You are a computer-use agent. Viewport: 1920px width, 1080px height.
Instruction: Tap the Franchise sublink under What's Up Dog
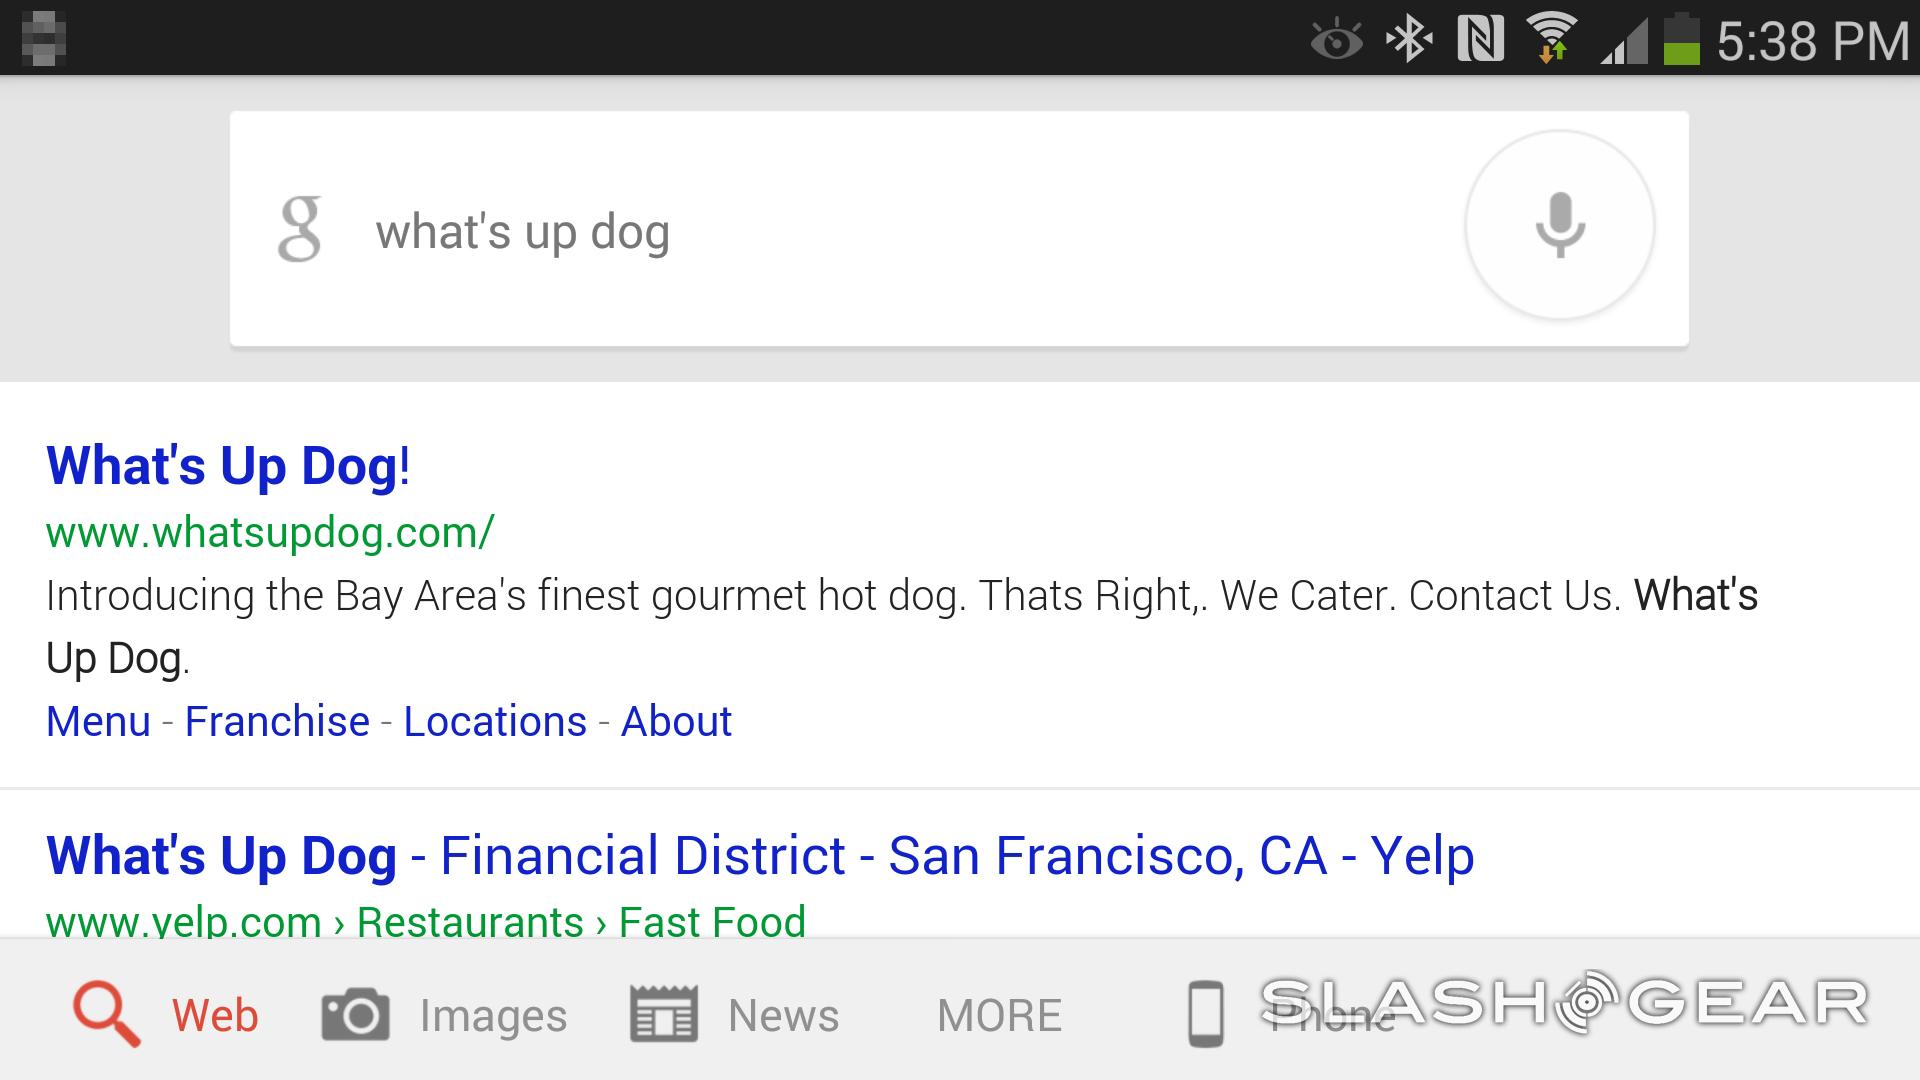tap(277, 721)
